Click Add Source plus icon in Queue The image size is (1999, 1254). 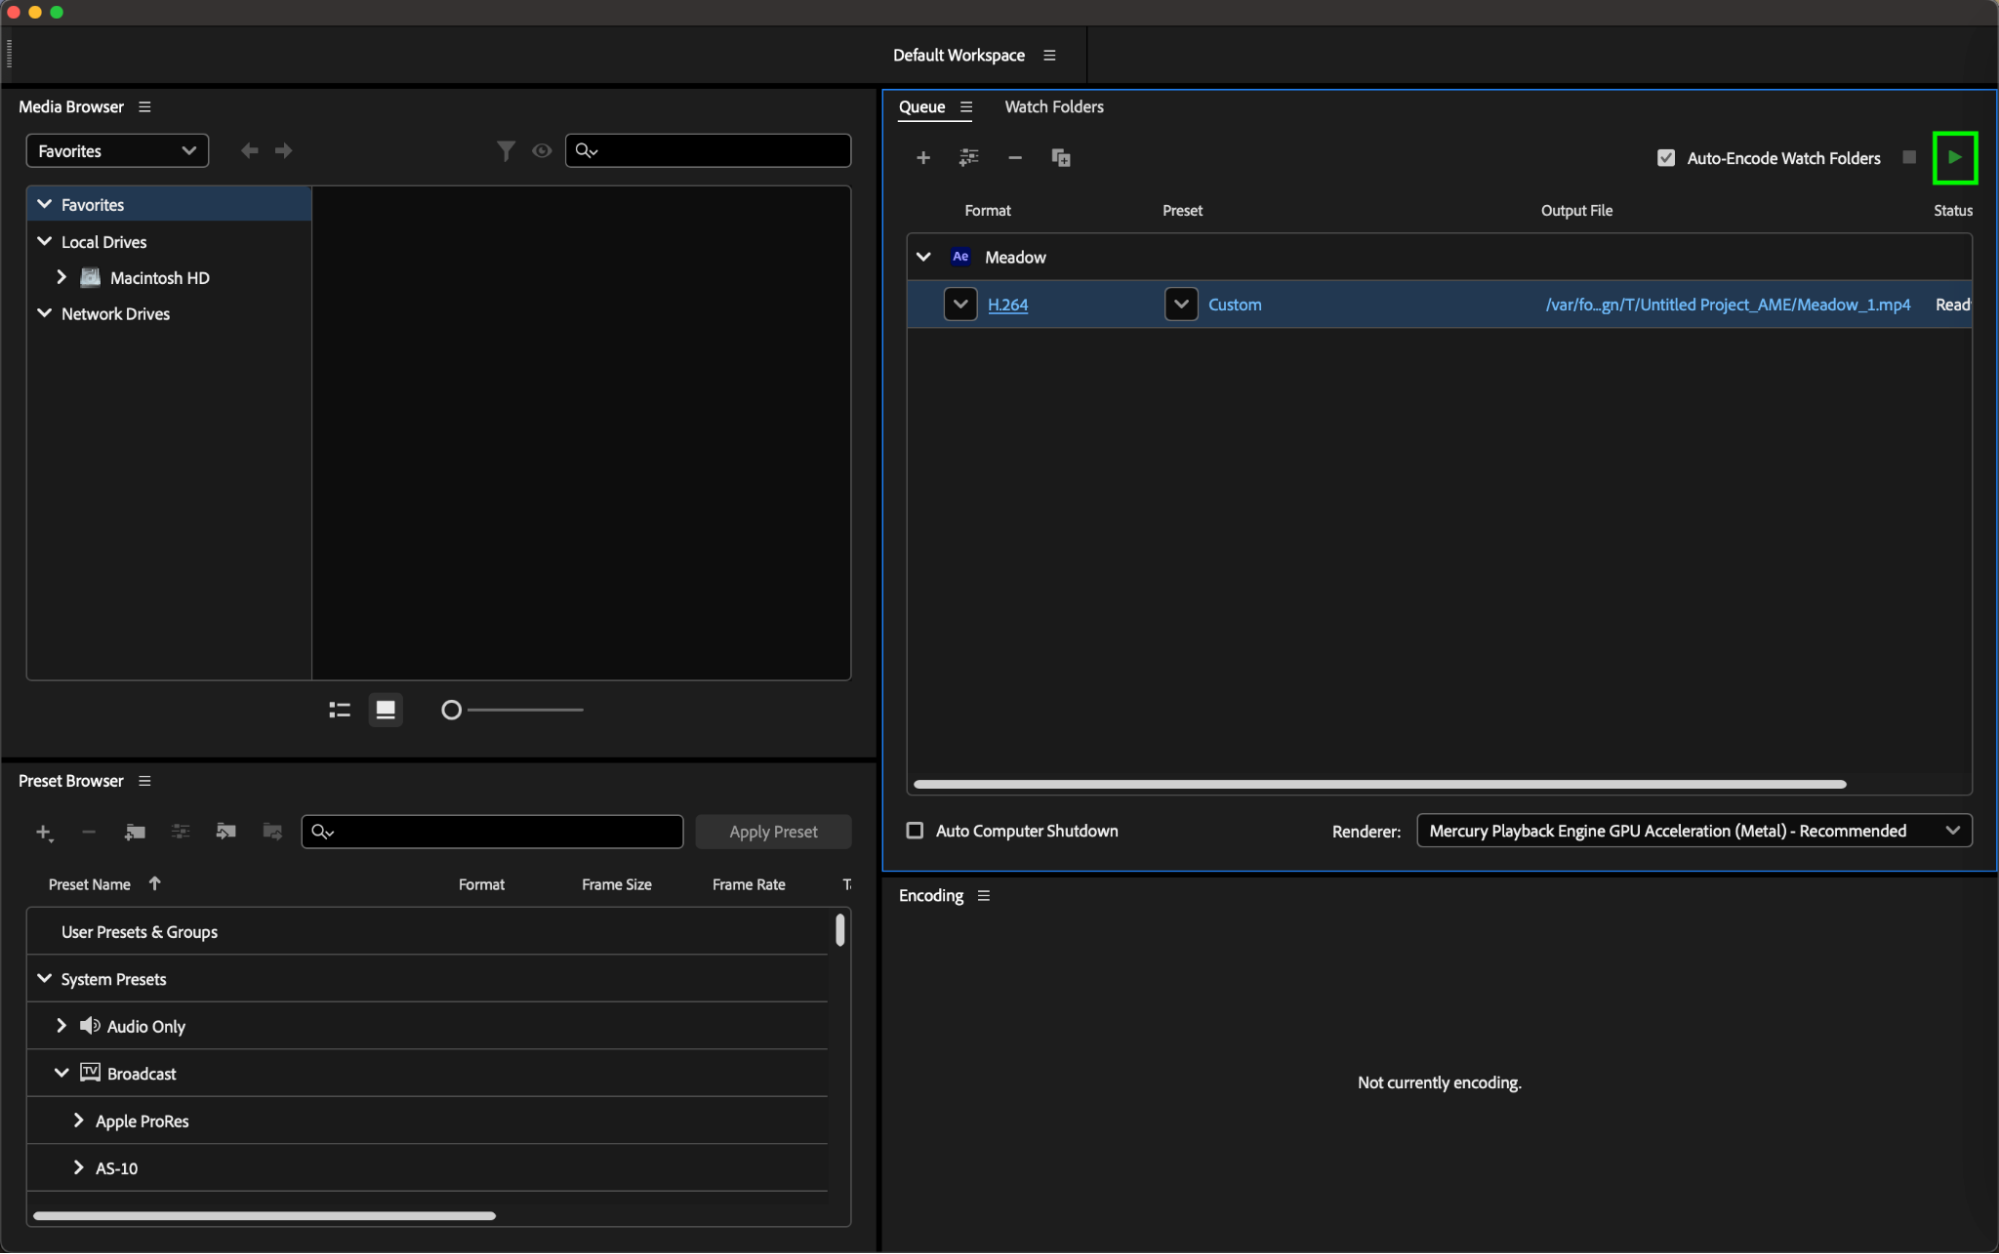(923, 158)
